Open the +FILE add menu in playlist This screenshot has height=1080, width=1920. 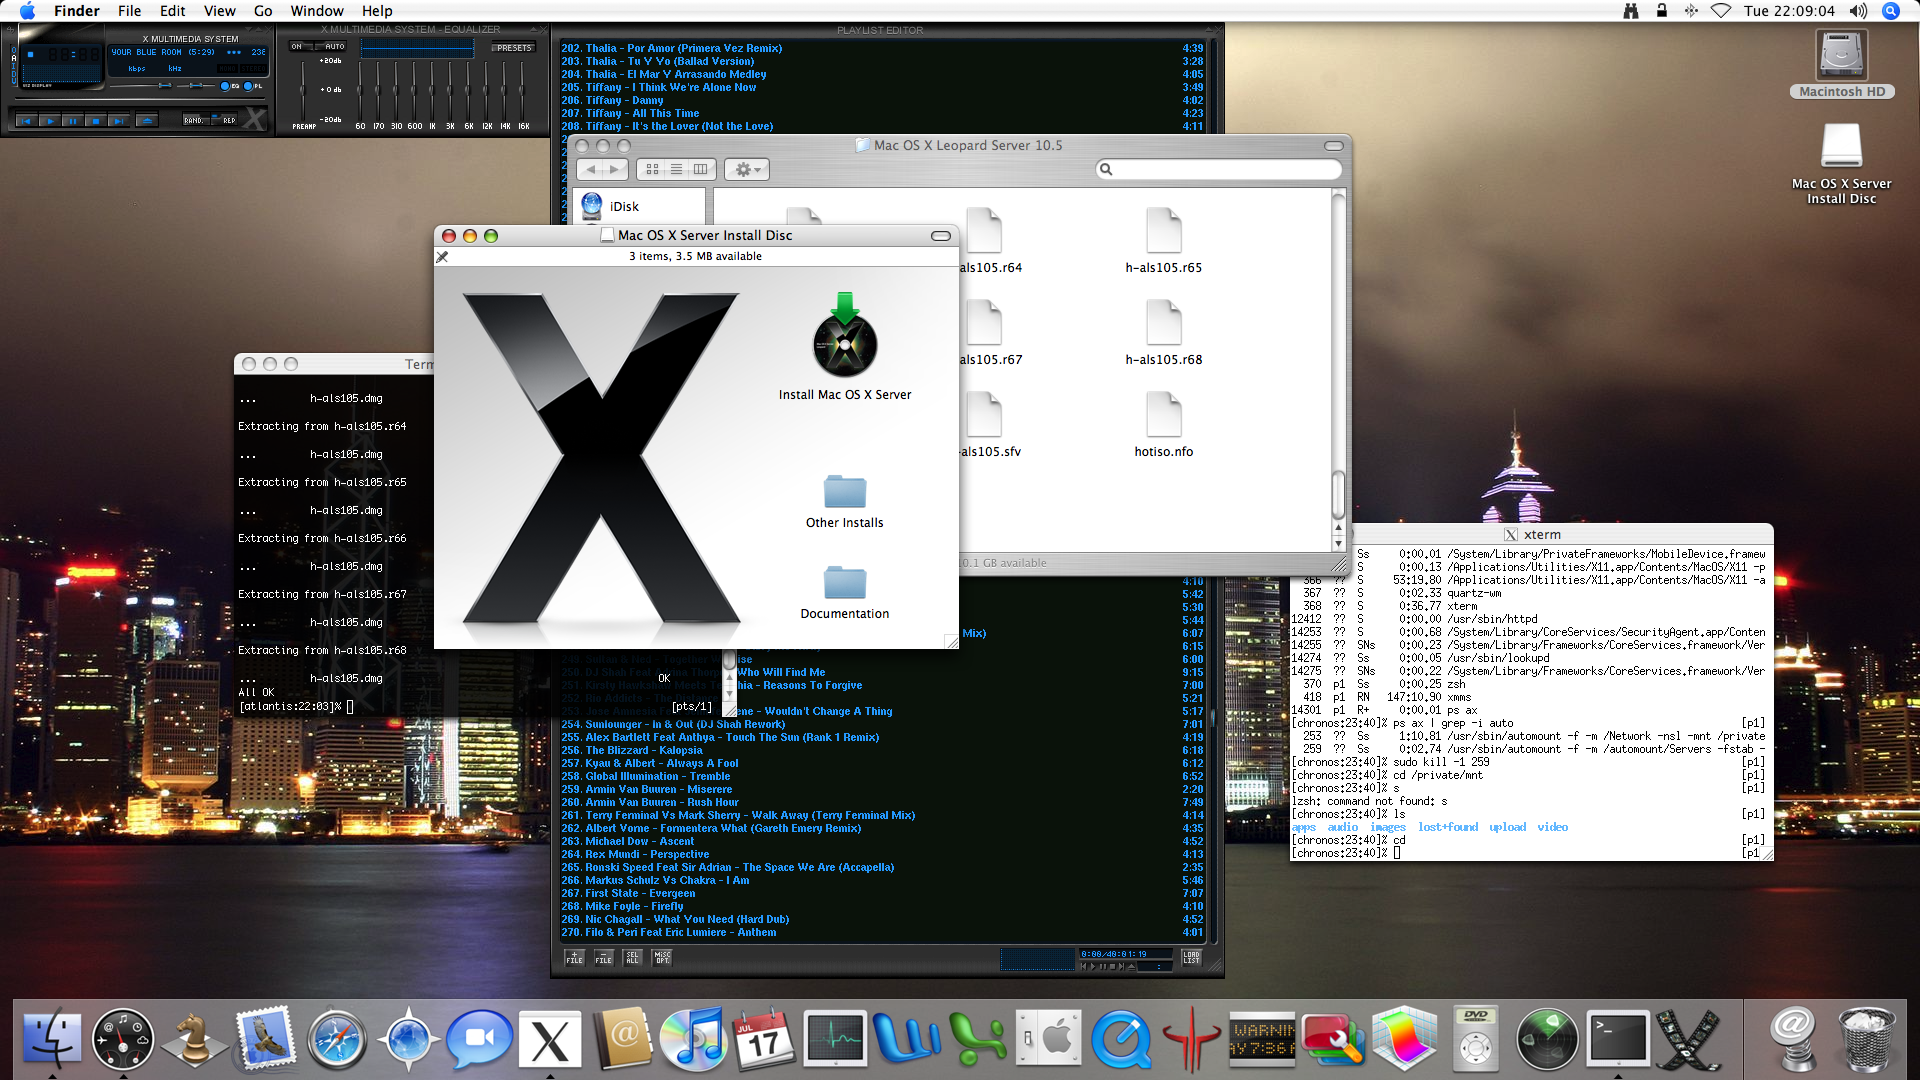pos(574,957)
